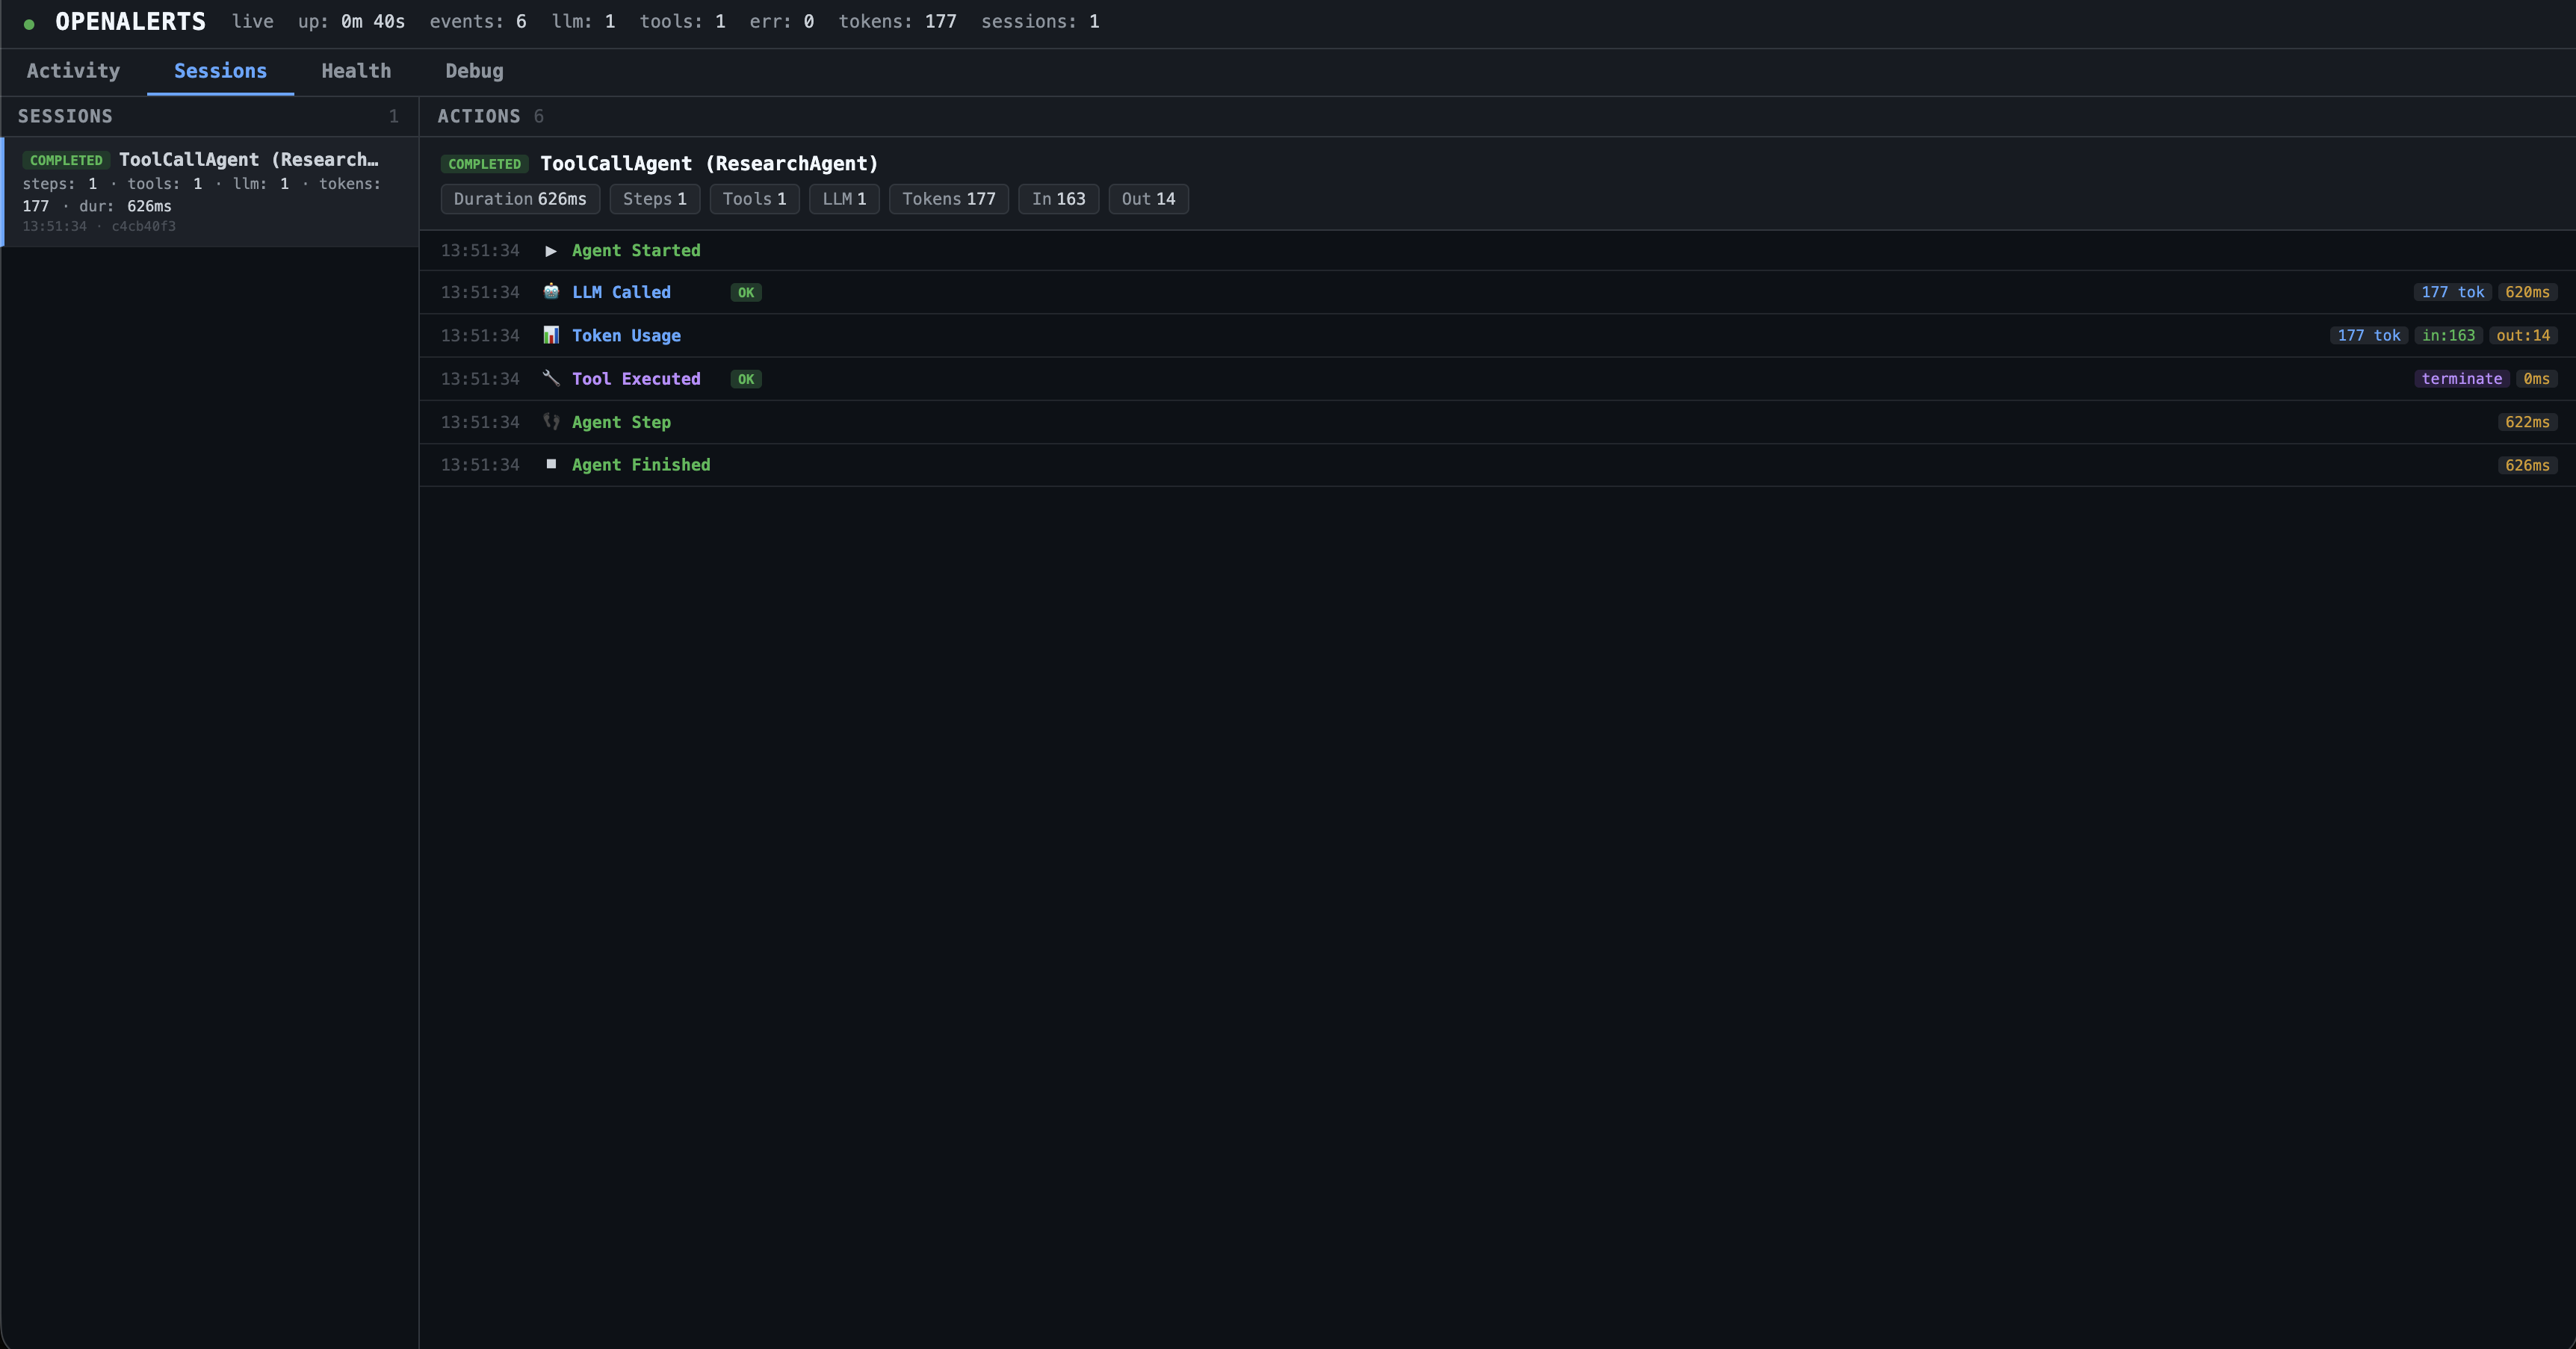Click the bar chart icon for Token Usage

click(x=551, y=336)
